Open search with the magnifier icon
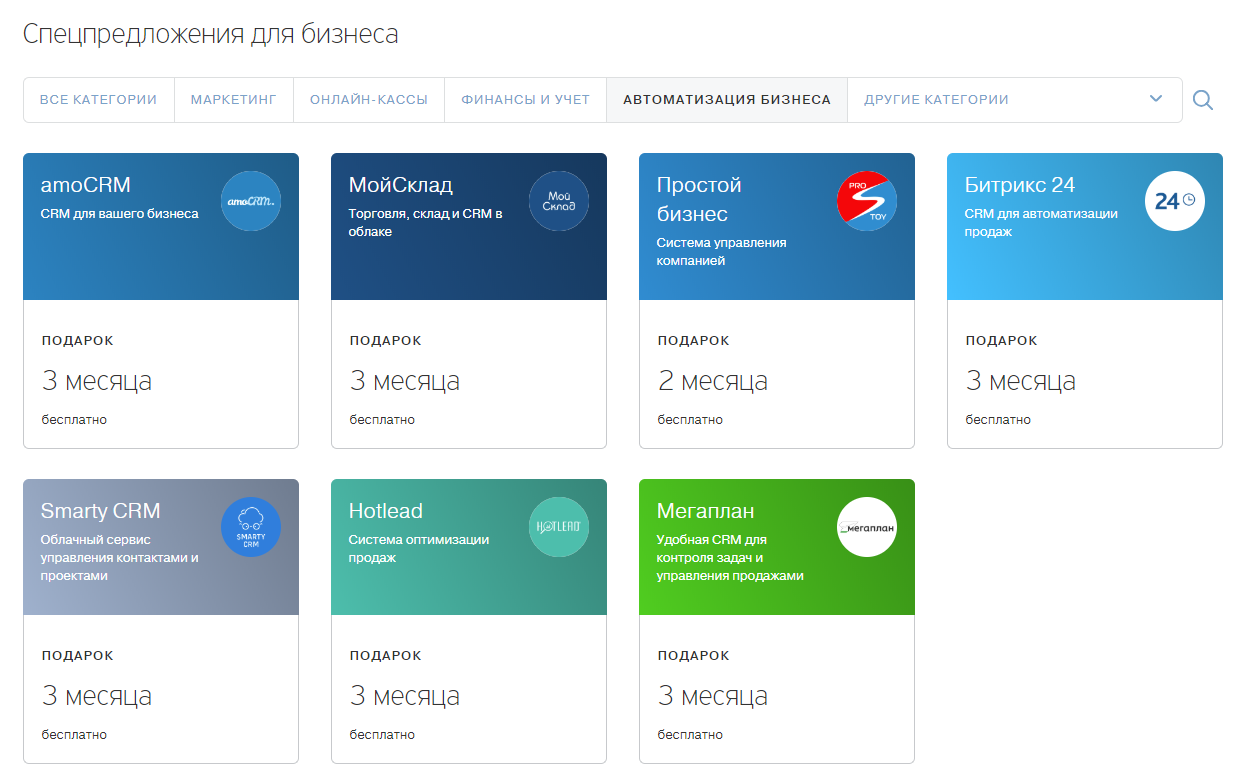Viewport: 1234px width, 775px height. coord(1203,100)
